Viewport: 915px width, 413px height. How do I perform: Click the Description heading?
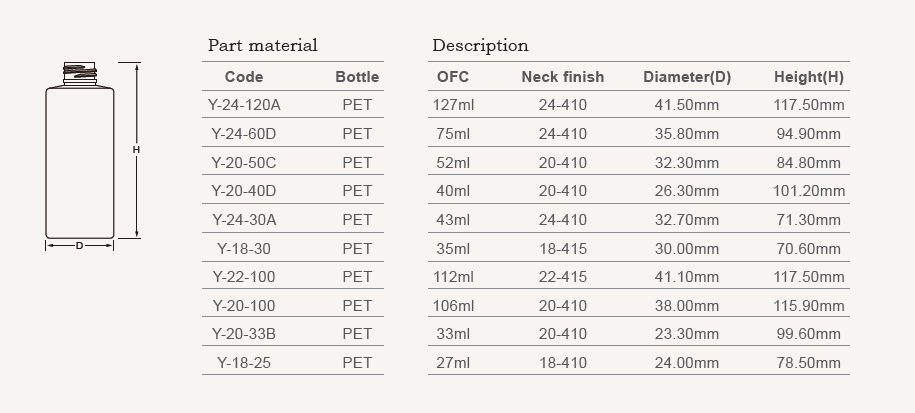[x=480, y=46]
